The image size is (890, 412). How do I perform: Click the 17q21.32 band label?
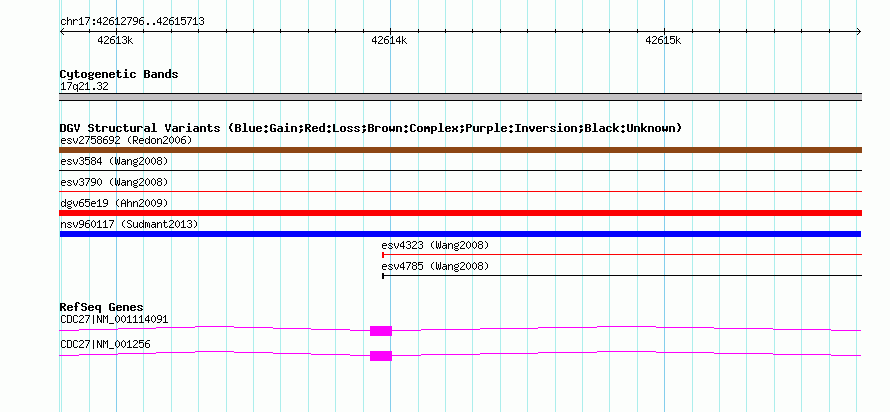(84, 87)
